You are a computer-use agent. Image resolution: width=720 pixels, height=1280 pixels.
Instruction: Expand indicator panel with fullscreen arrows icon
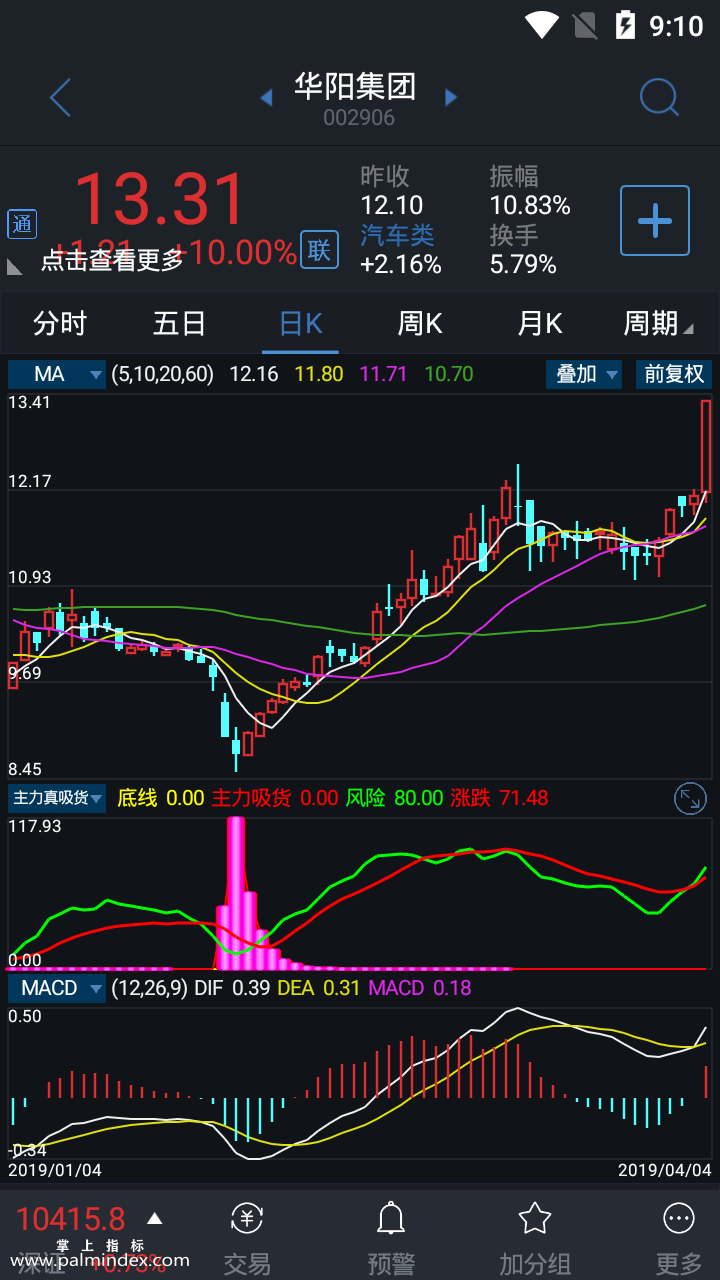pos(691,798)
